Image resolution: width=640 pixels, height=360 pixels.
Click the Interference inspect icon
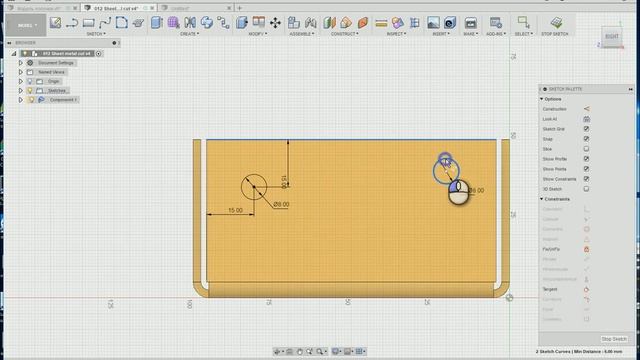click(x=398, y=22)
